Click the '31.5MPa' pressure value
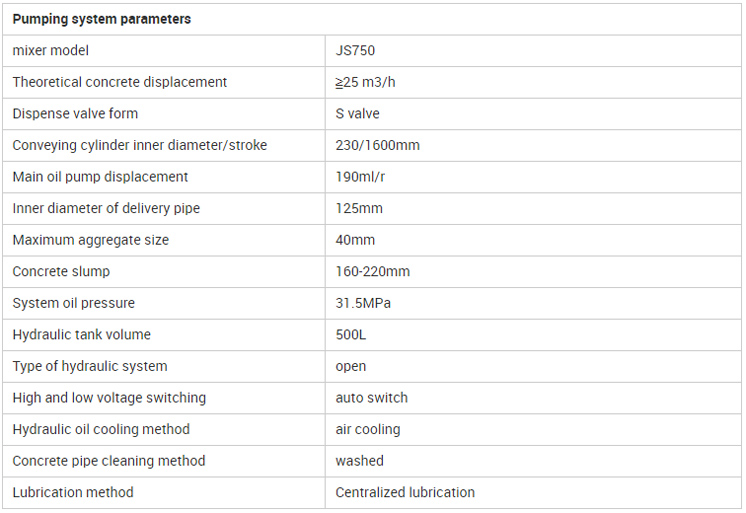This screenshot has width=746, height=513. tap(363, 303)
